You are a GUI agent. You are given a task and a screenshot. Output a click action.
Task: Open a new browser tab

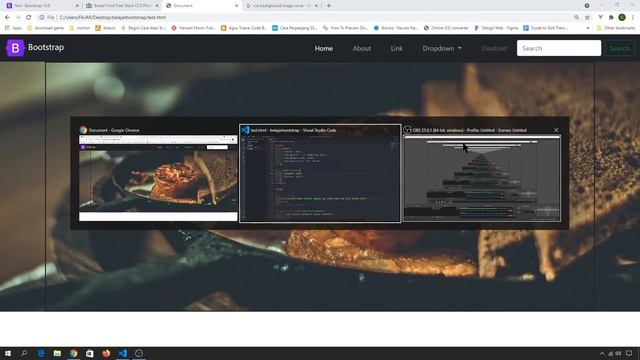329,6
